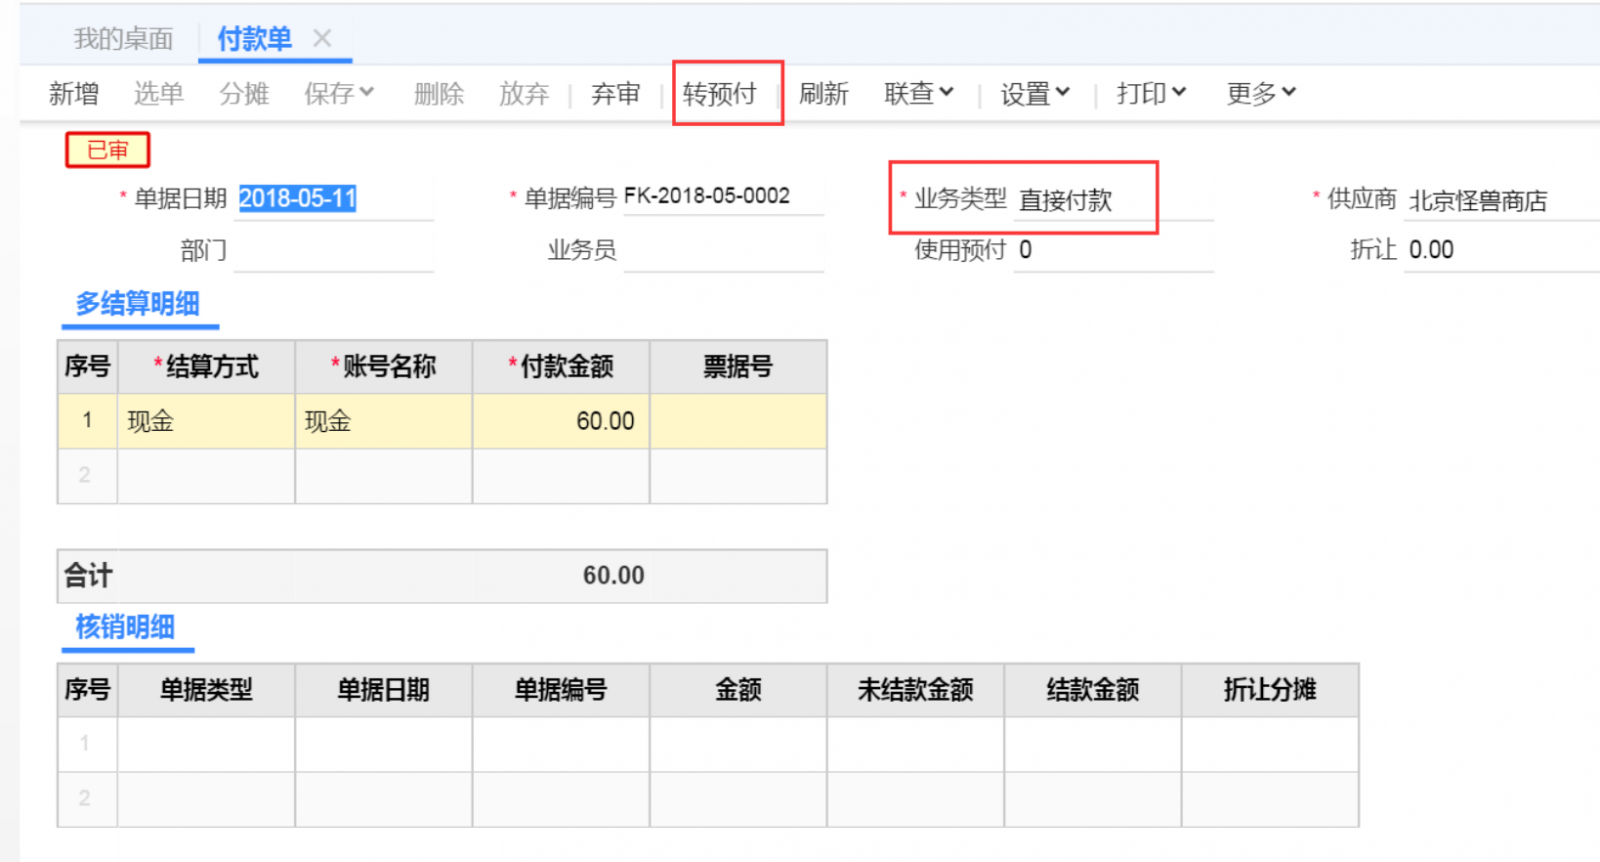Click the 票据号 column header
The width and height of the screenshot is (1600, 862).
tap(738, 367)
